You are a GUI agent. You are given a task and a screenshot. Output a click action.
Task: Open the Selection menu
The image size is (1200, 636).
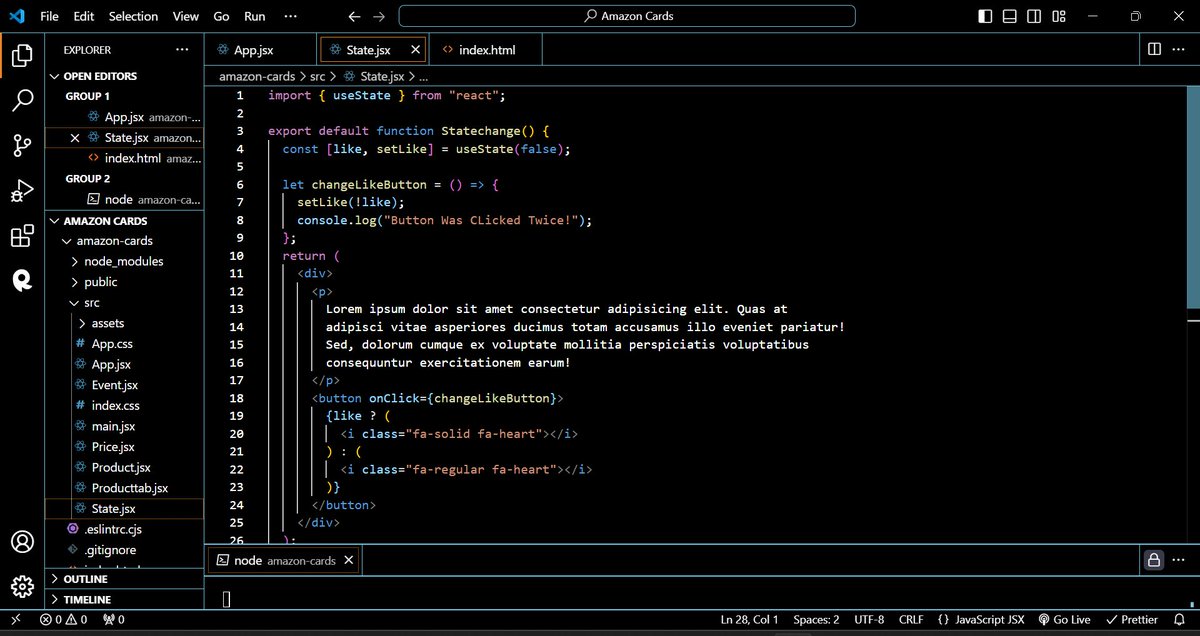(134, 16)
